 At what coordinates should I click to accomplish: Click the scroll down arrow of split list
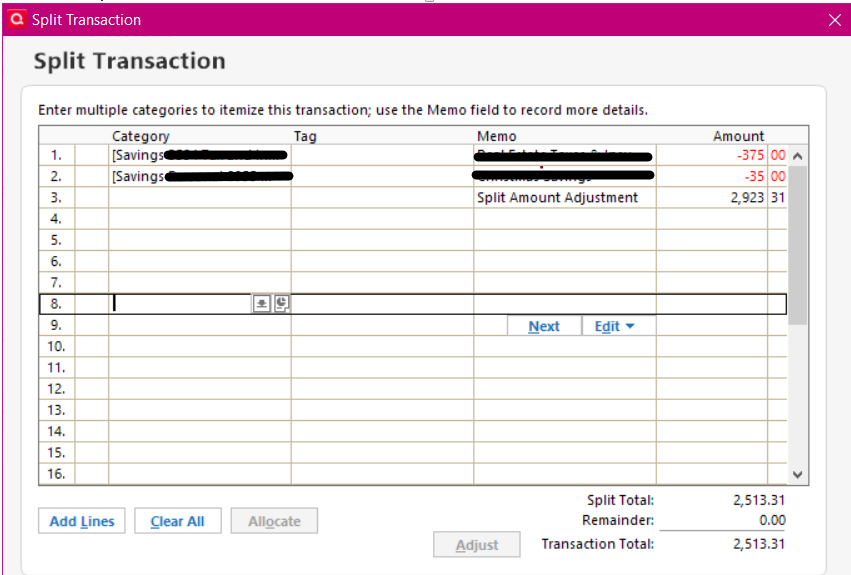tap(797, 475)
